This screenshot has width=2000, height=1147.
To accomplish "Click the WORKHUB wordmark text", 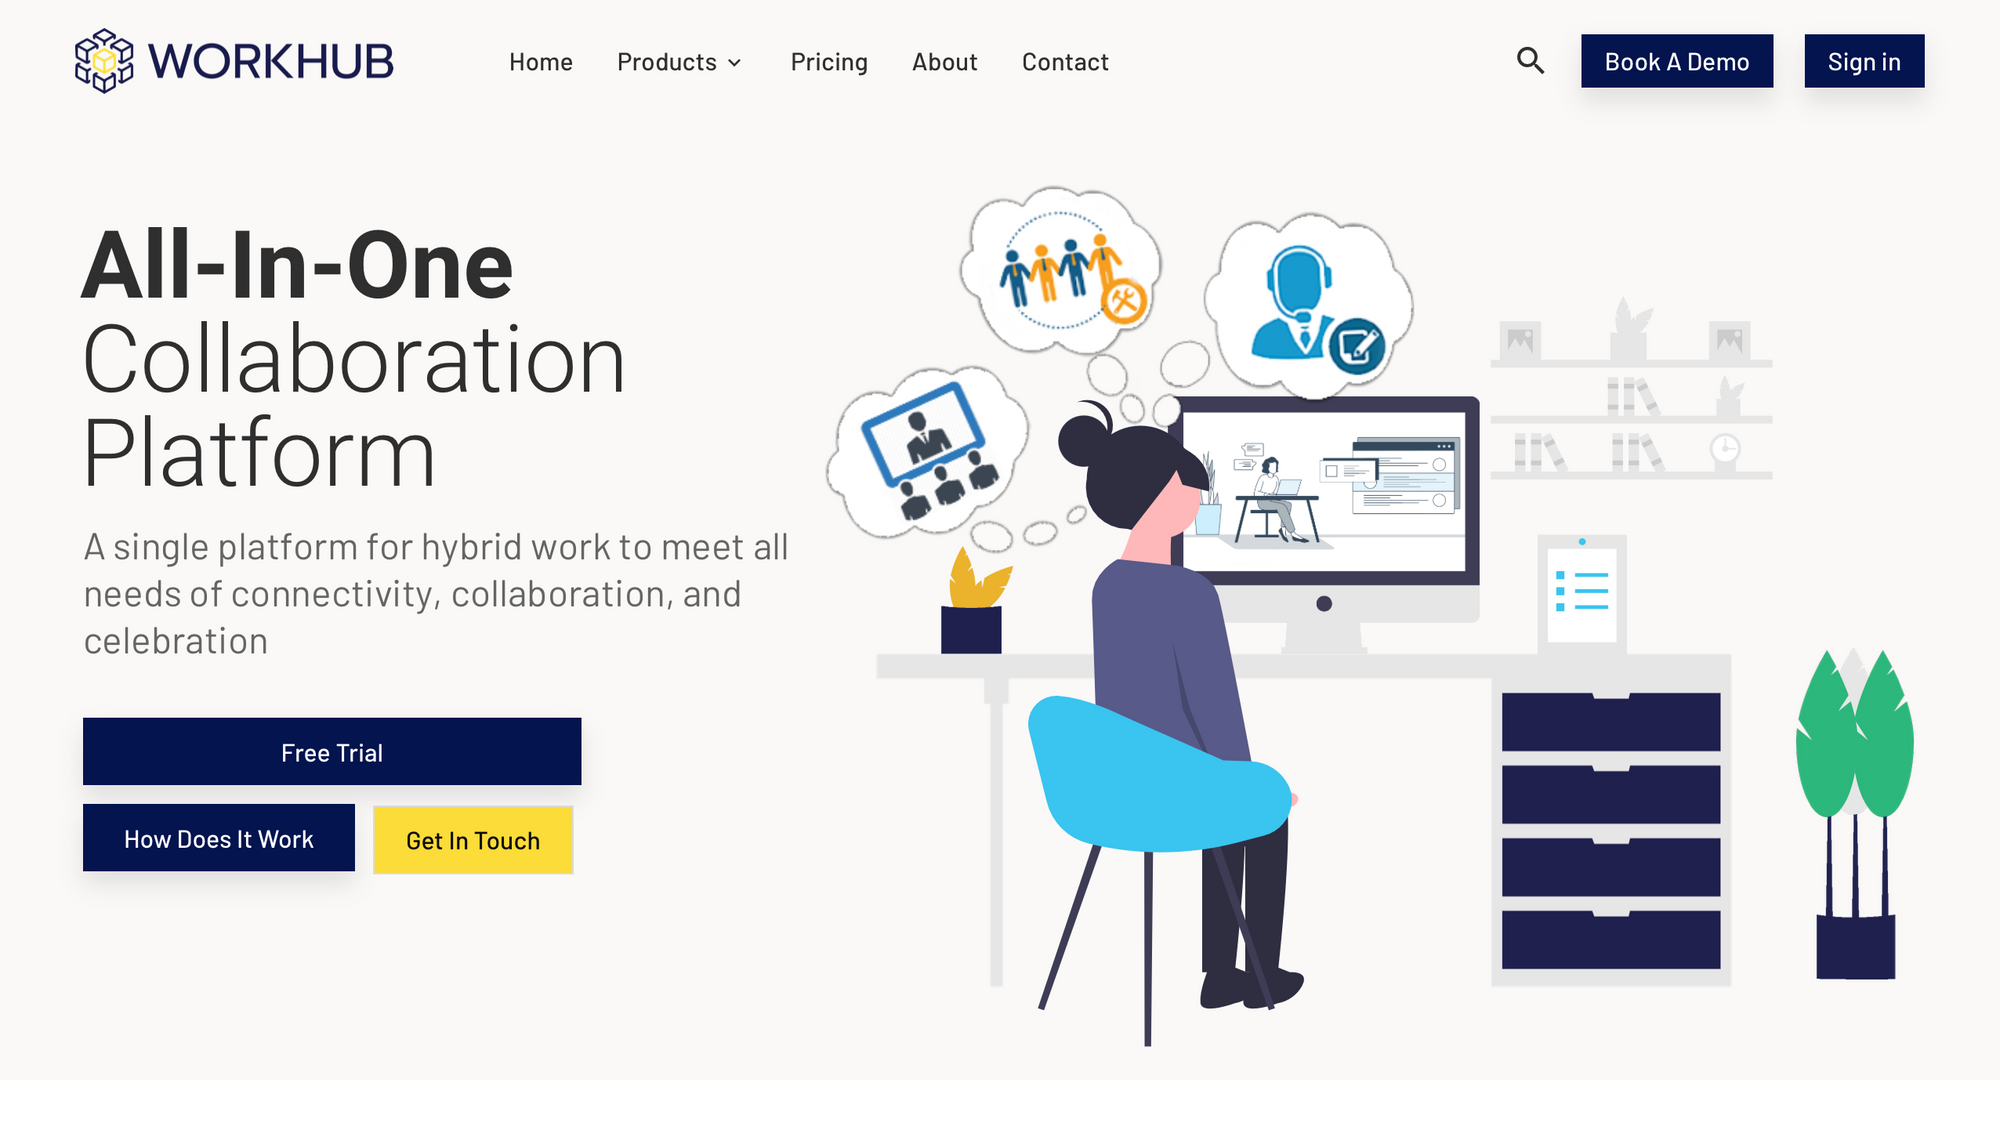I will (x=271, y=61).
